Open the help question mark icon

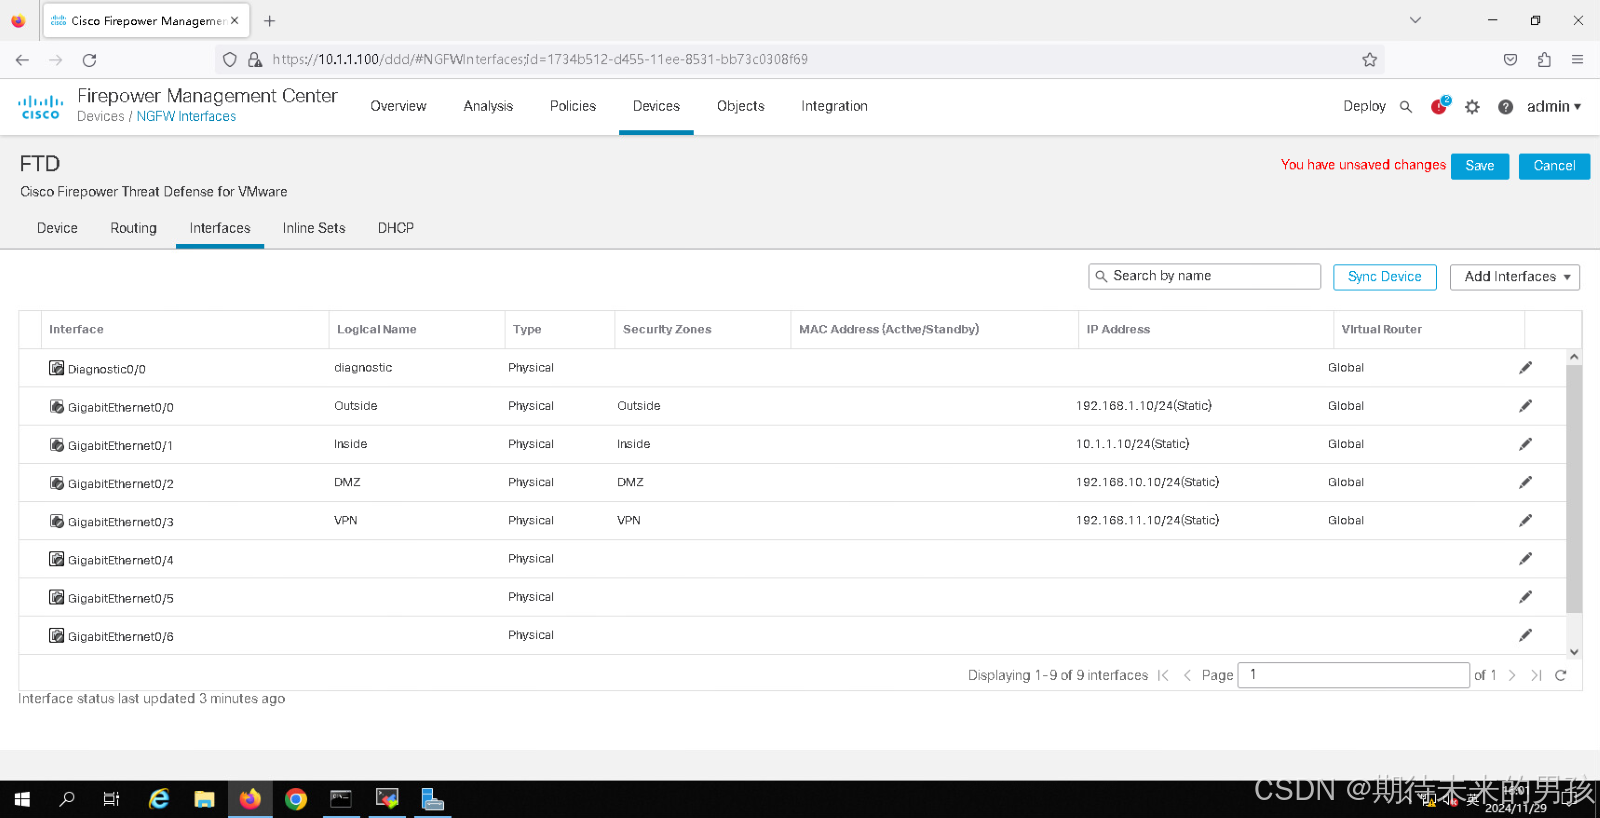pos(1505,107)
